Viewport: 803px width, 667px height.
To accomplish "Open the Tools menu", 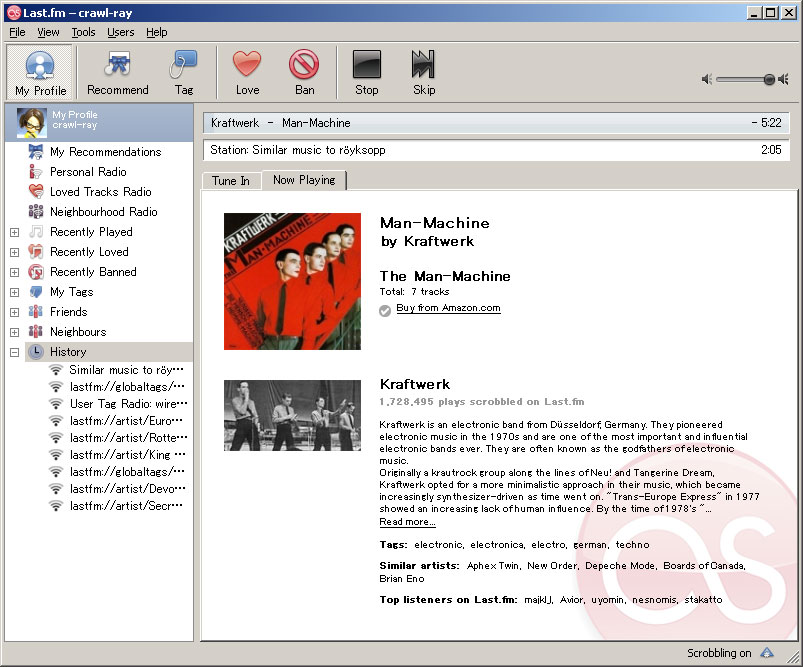I will pyautogui.click(x=83, y=32).
